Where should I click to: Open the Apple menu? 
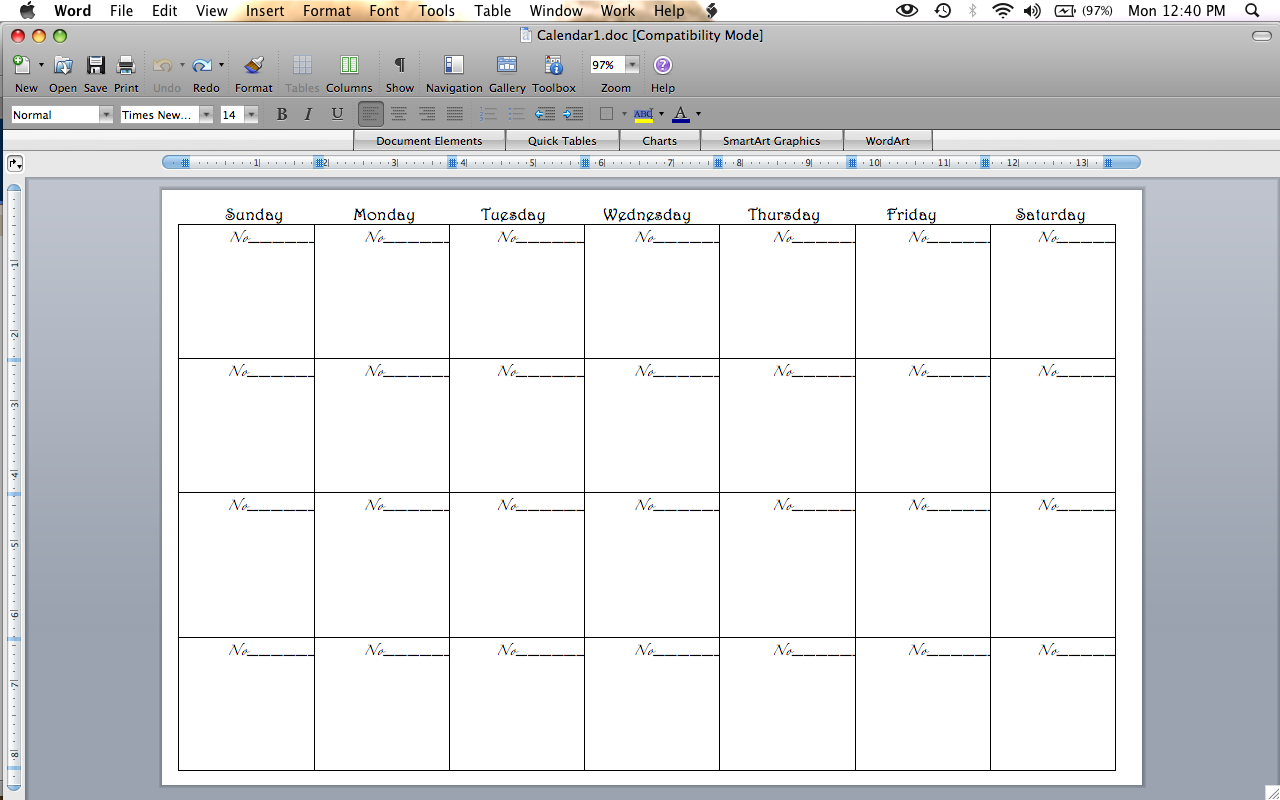point(27,11)
